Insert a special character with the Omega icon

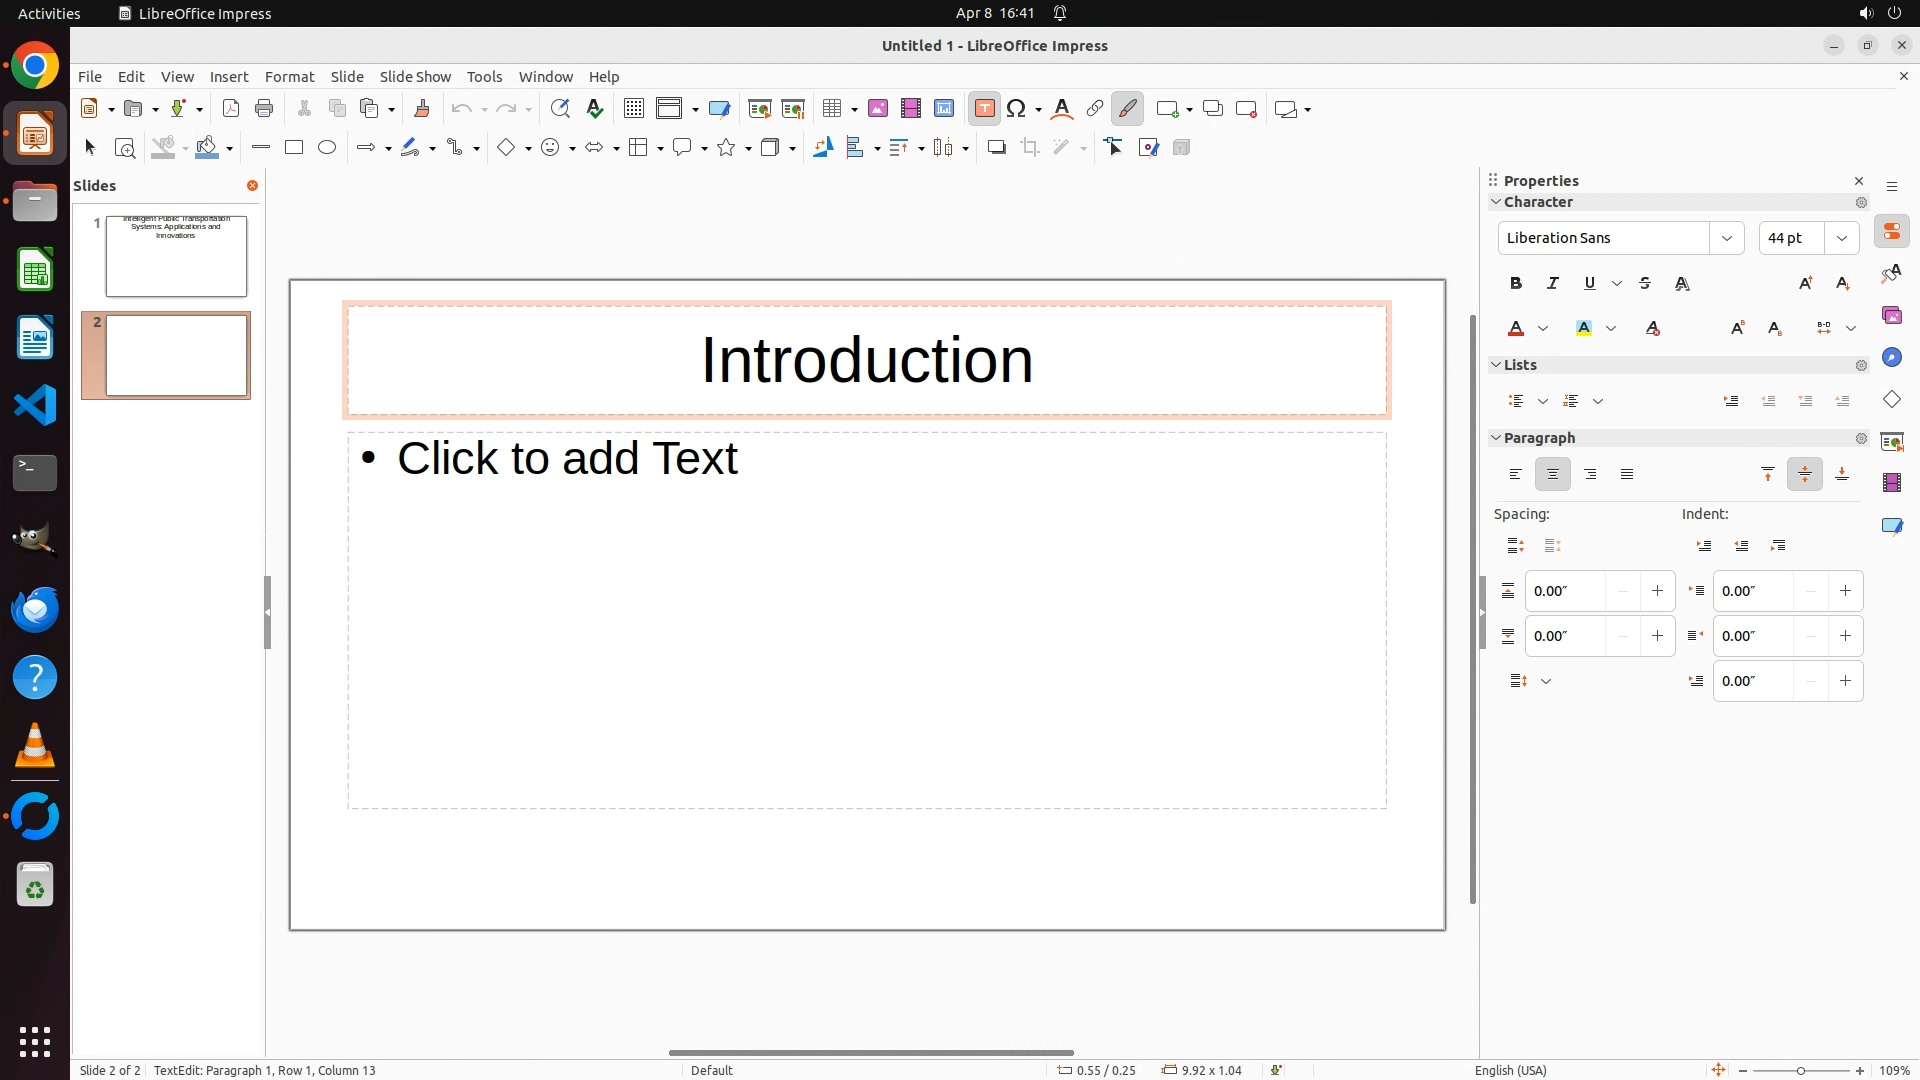tap(1016, 109)
